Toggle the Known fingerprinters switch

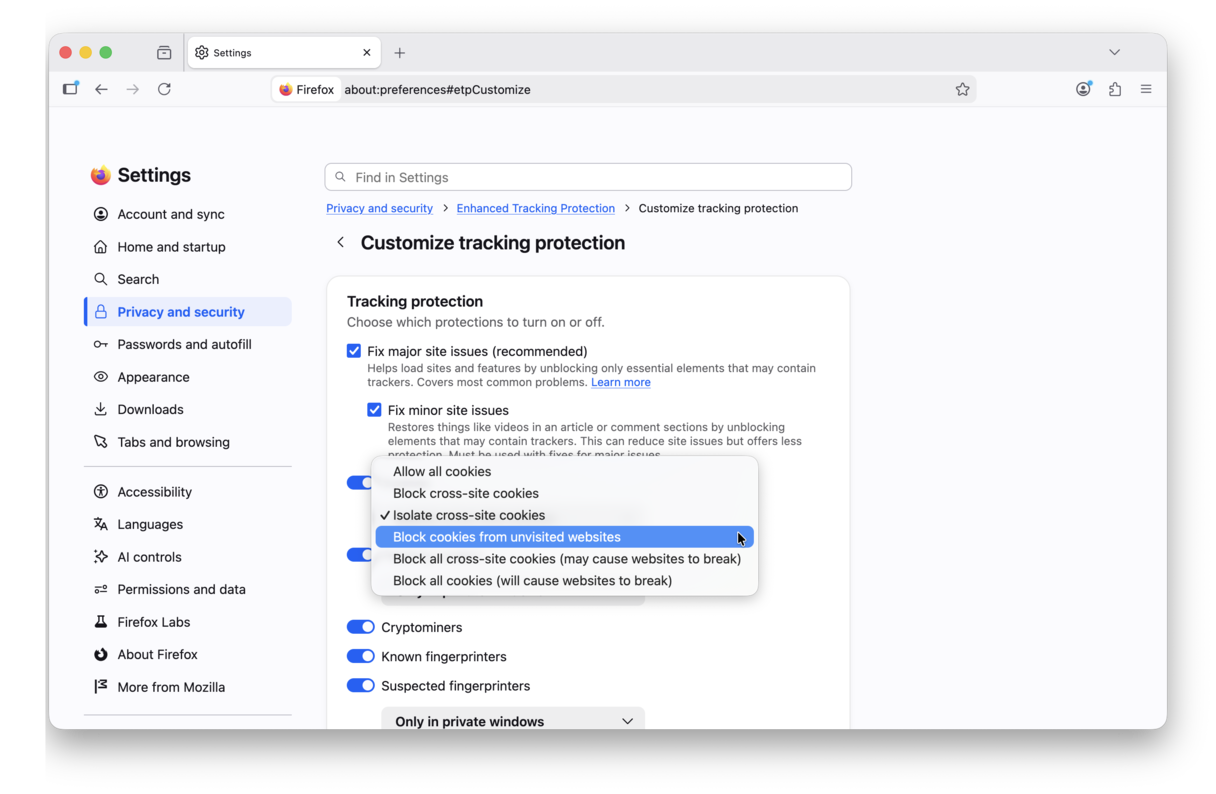[x=360, y=657]
